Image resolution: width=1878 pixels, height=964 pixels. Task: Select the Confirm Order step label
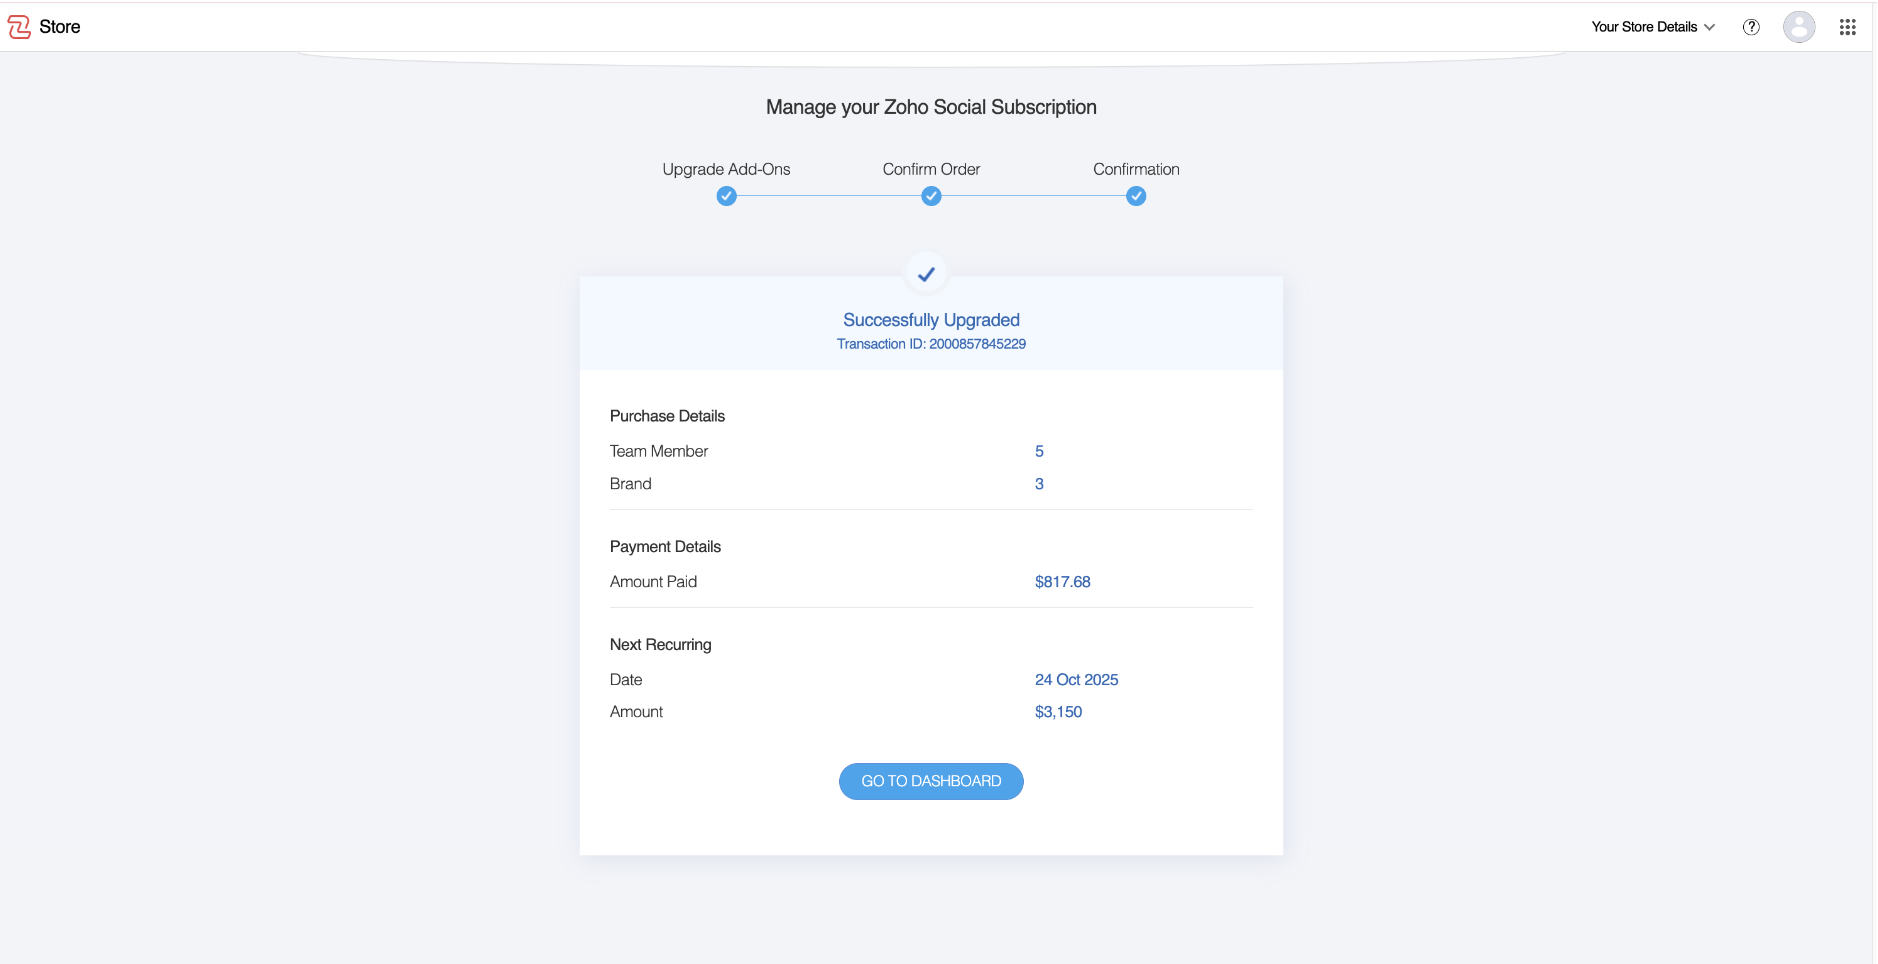click(931, 169)
